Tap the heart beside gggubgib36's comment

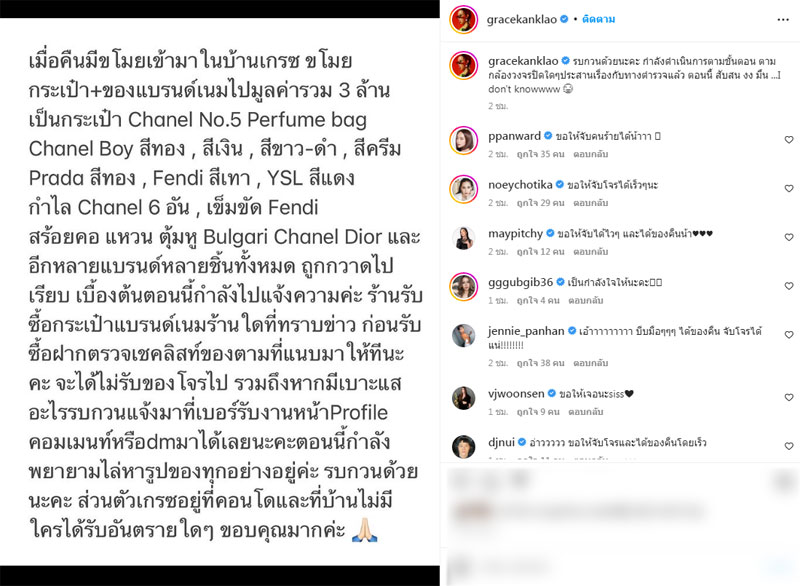pyautogui.click(x=789, y=286)
